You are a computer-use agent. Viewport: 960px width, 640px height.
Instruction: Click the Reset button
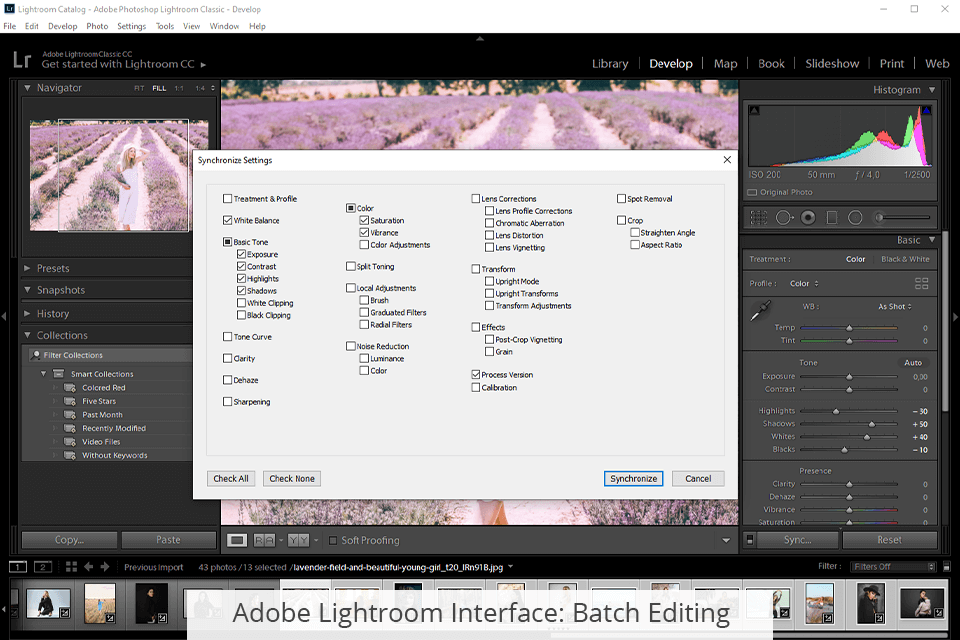(890, 540)
